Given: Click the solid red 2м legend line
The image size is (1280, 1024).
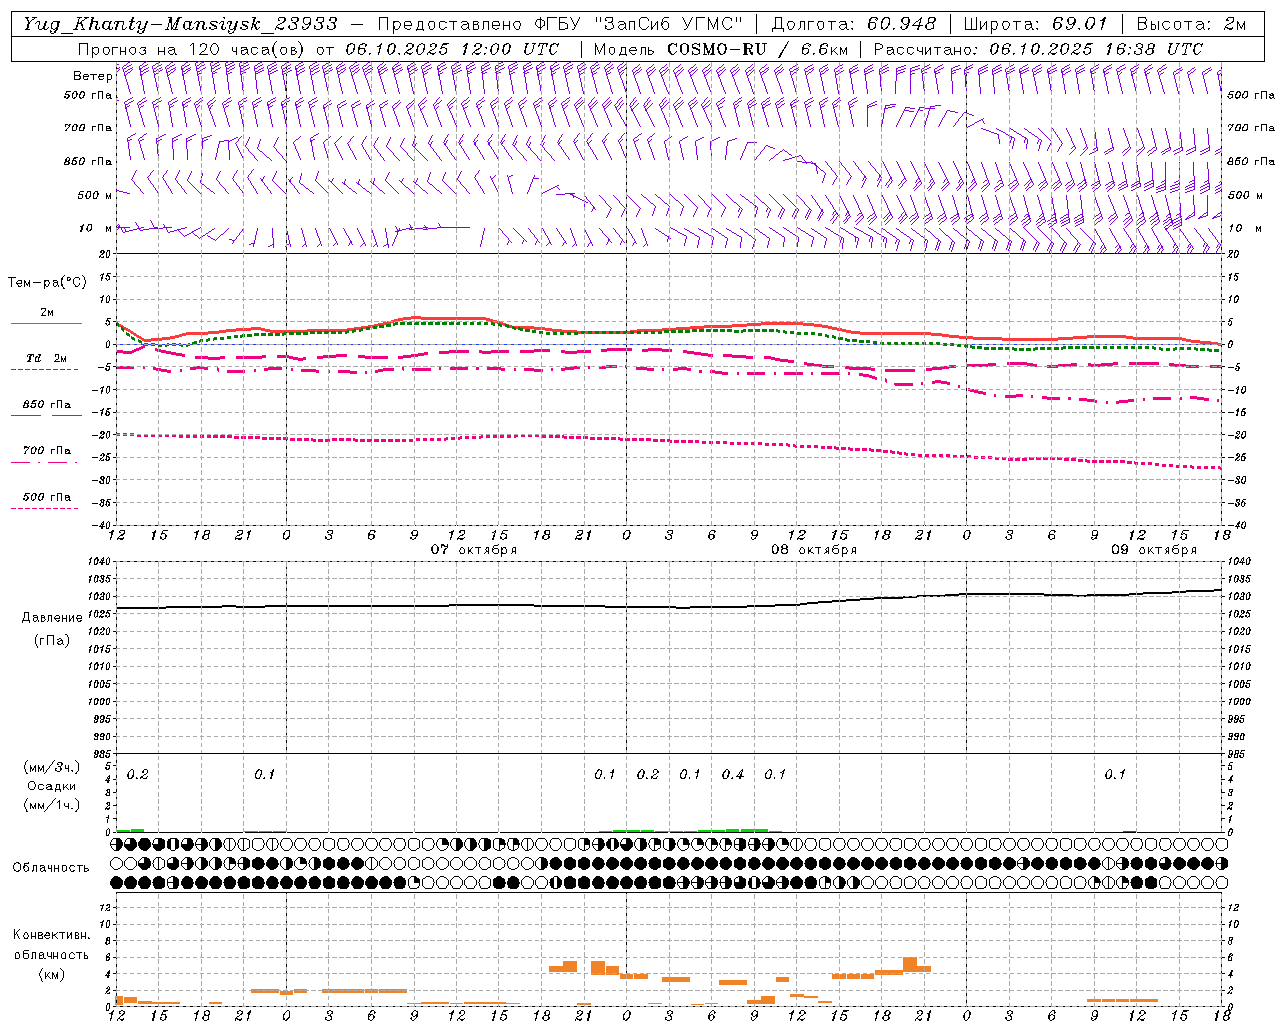Looking at the screenshot, I should click(x=46, y=323).
